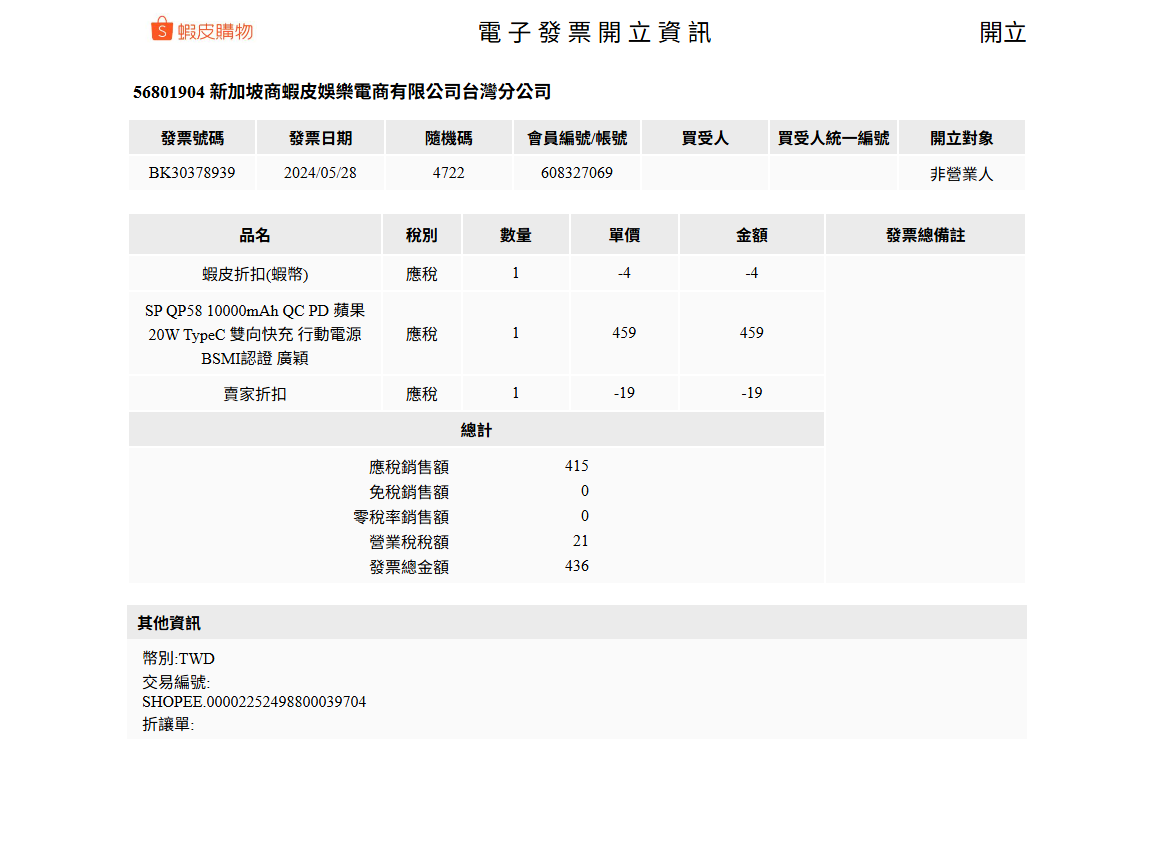Viewport: 1149px width, 849px height.
Task: Select the 電子發票開立資訊 page title
Action: point(595,32)
